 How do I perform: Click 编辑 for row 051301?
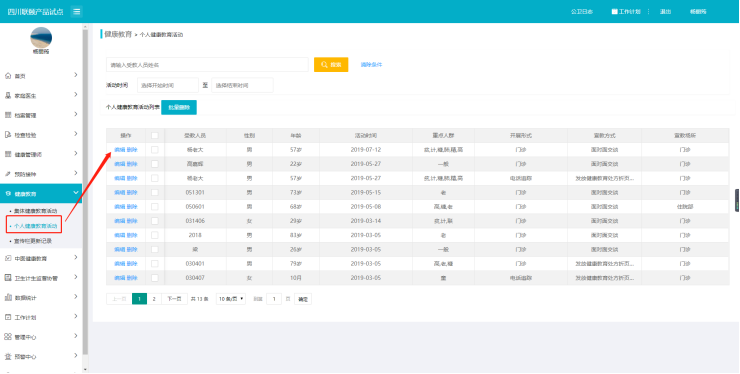119,193
